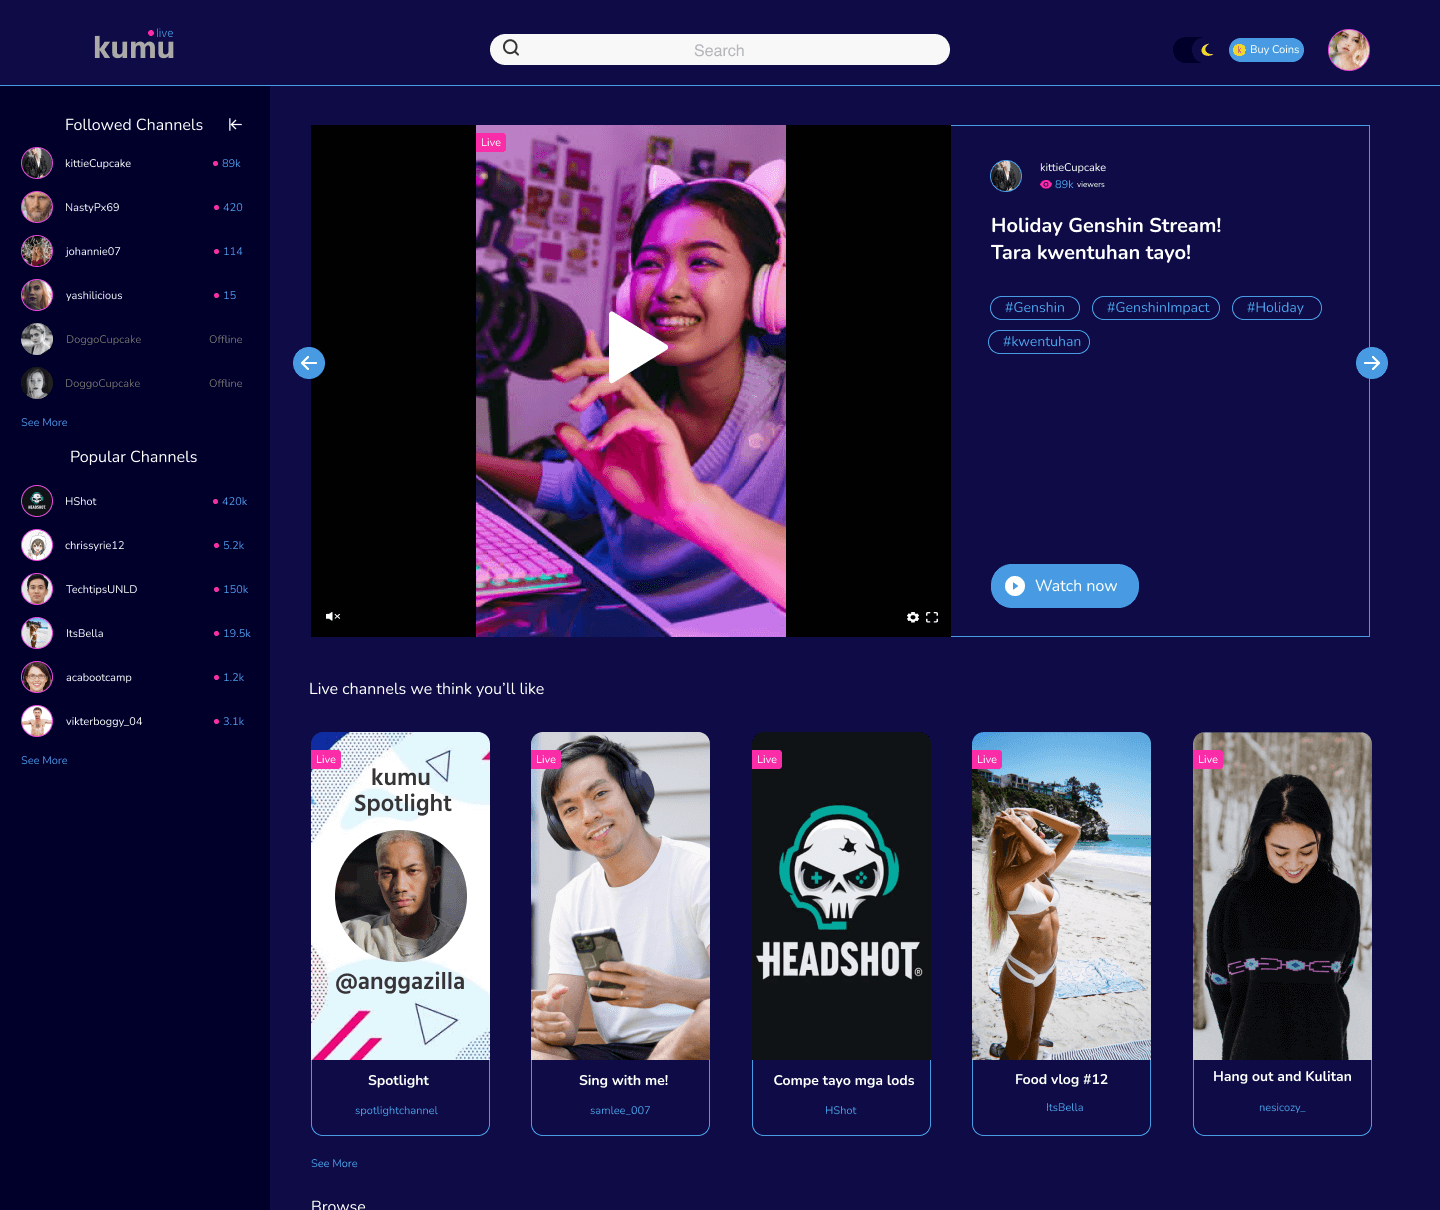Play the featured Genshin stream

636,348
